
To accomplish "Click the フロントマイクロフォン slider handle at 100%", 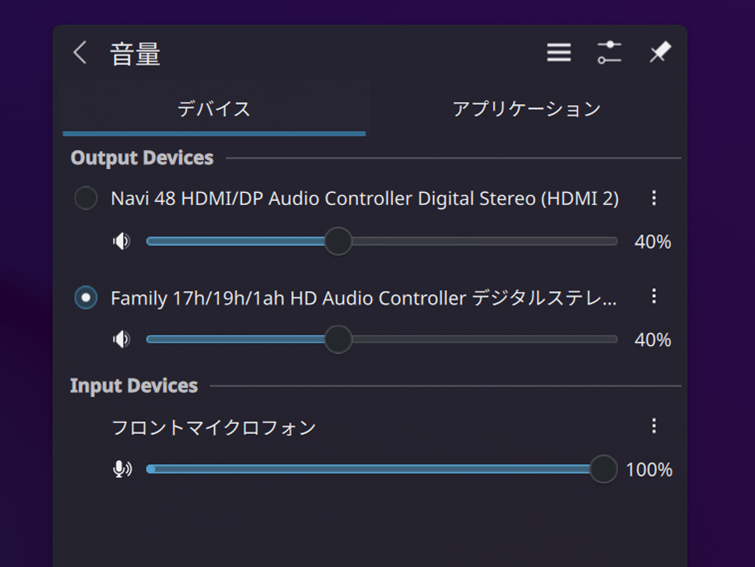I will [603, 469].
